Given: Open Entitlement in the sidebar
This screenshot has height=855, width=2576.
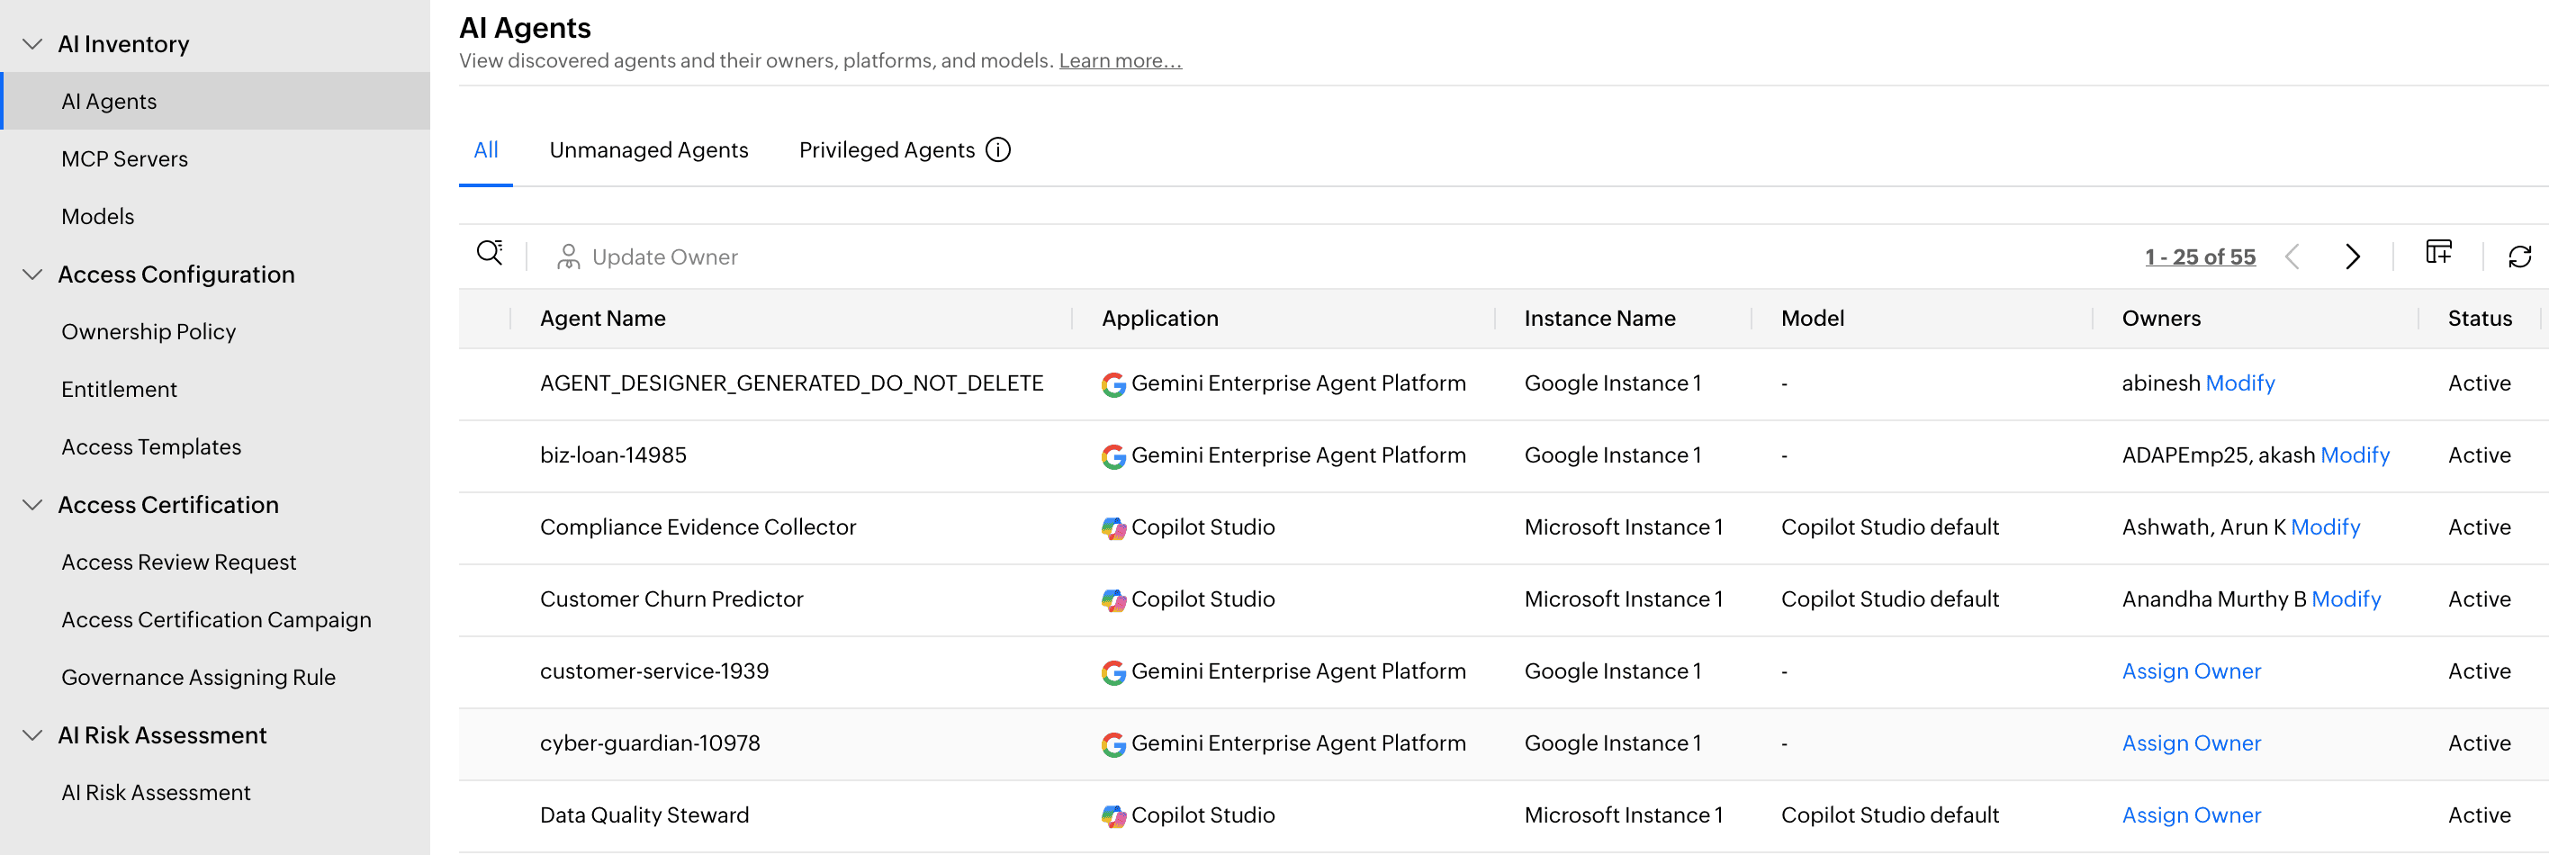Looking at the screenshot, I should (x=119, y=389).
